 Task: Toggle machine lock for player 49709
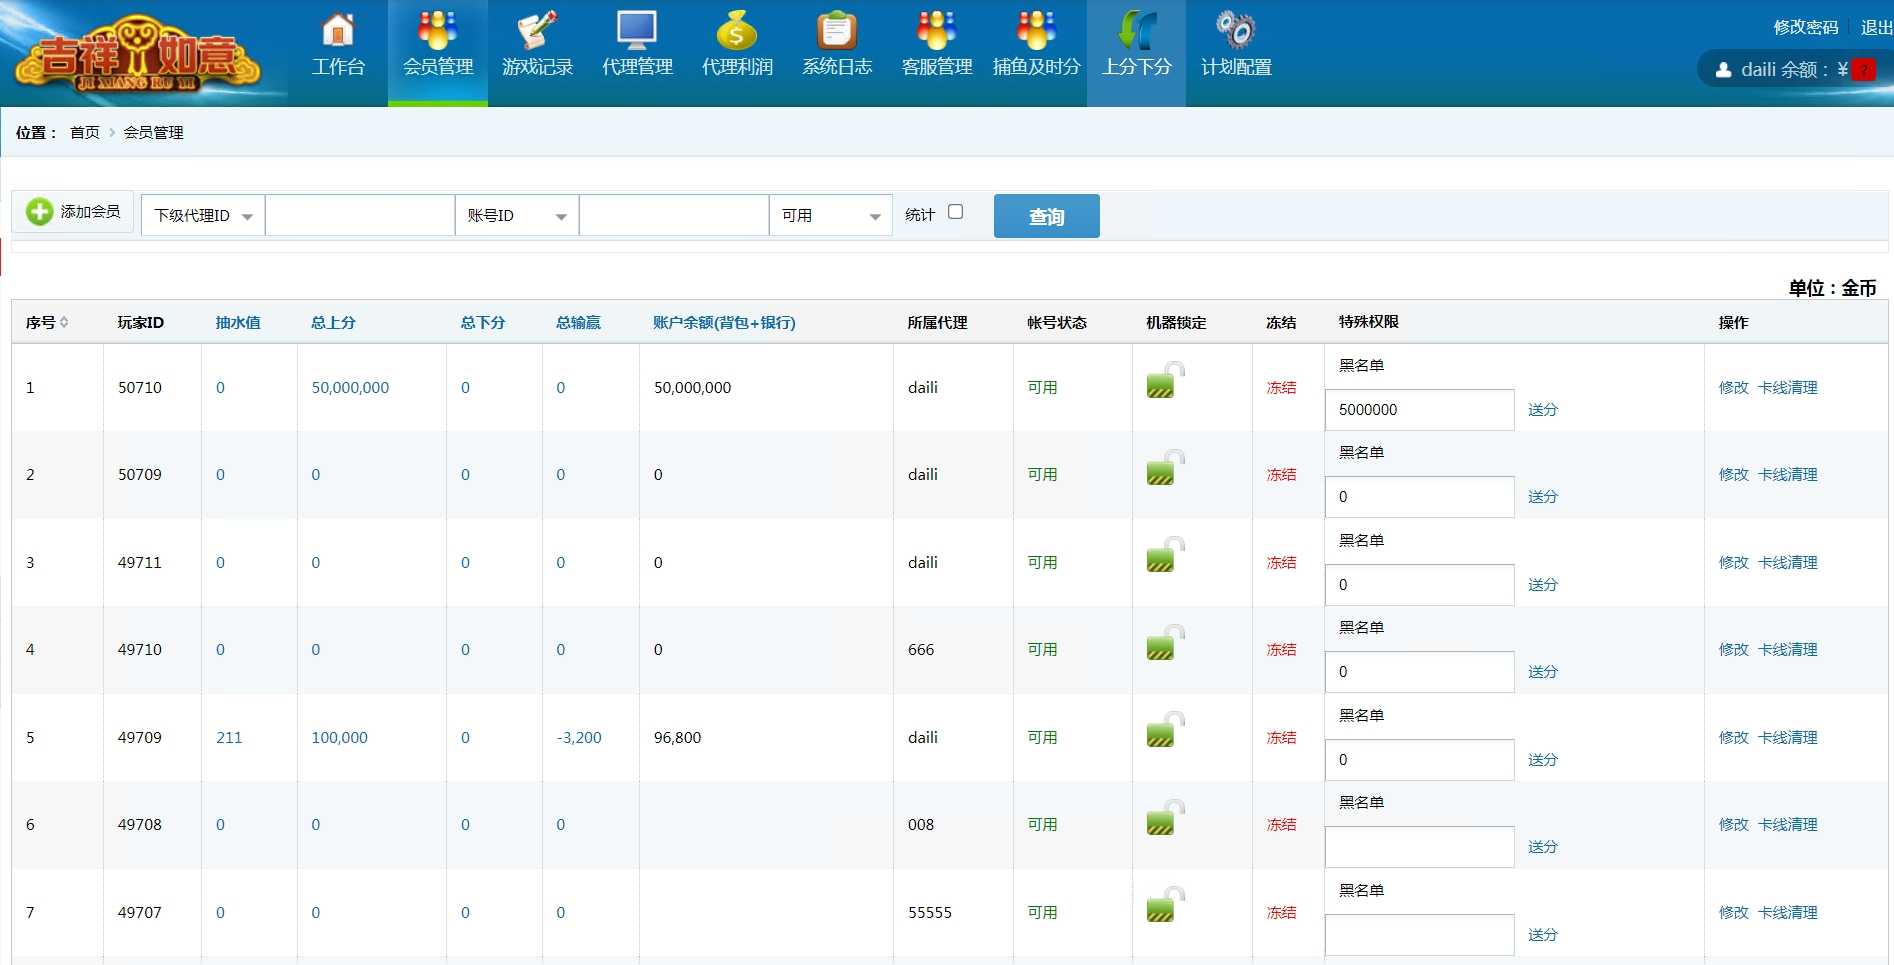tap(1163, 732)
